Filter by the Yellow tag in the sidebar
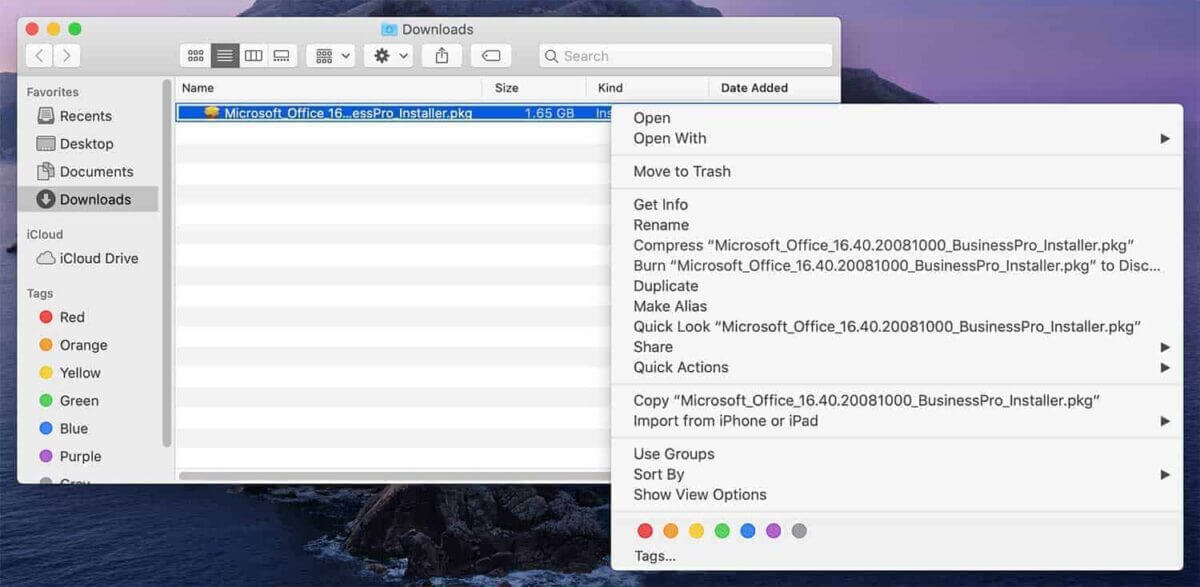The height and width of the screenshot is (587, 1200). [x=69, y=373]
